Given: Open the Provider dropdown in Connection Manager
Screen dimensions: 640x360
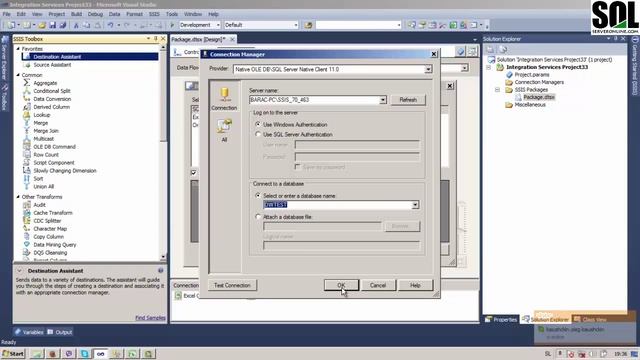Looking at the screenshot, I should [x=428, y=69].
